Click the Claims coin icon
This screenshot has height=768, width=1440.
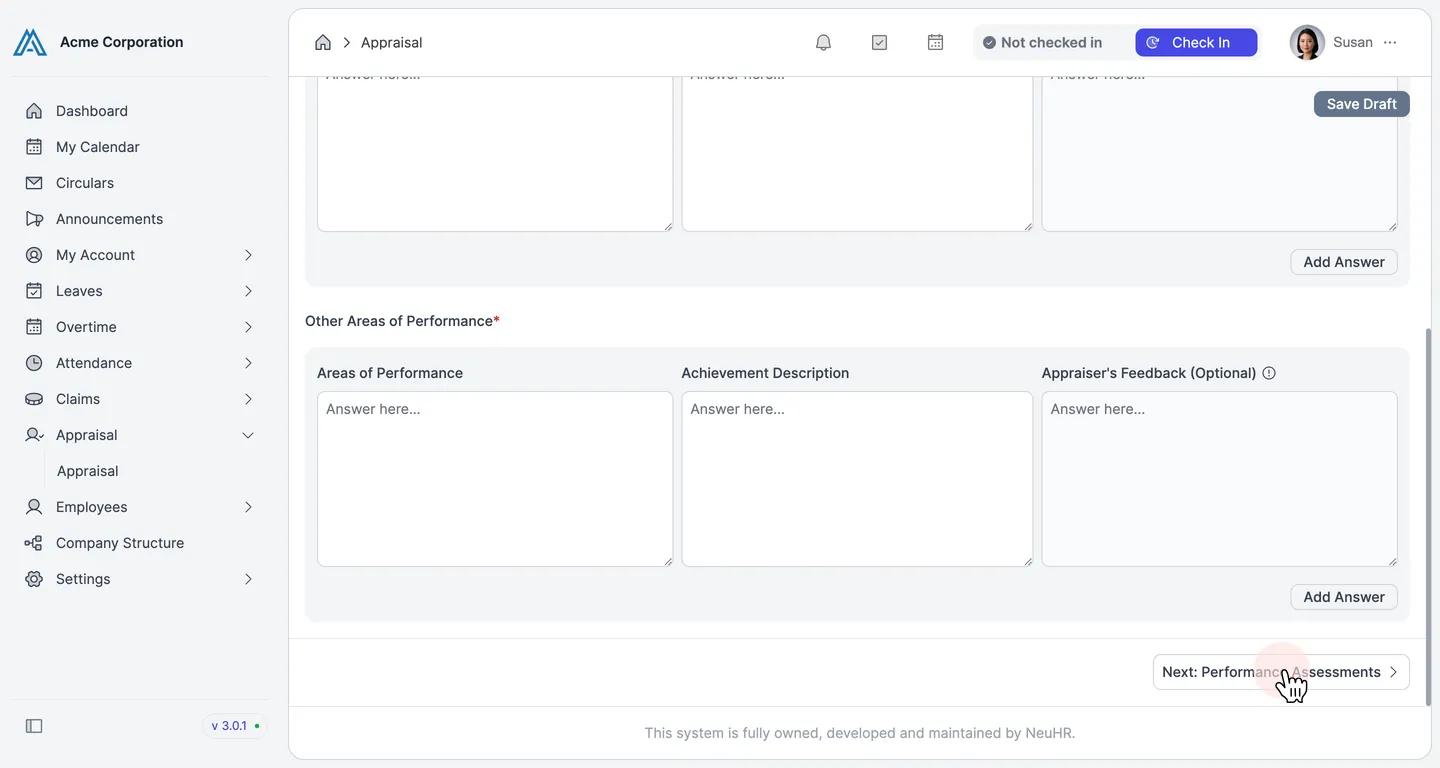coord(34,399)
